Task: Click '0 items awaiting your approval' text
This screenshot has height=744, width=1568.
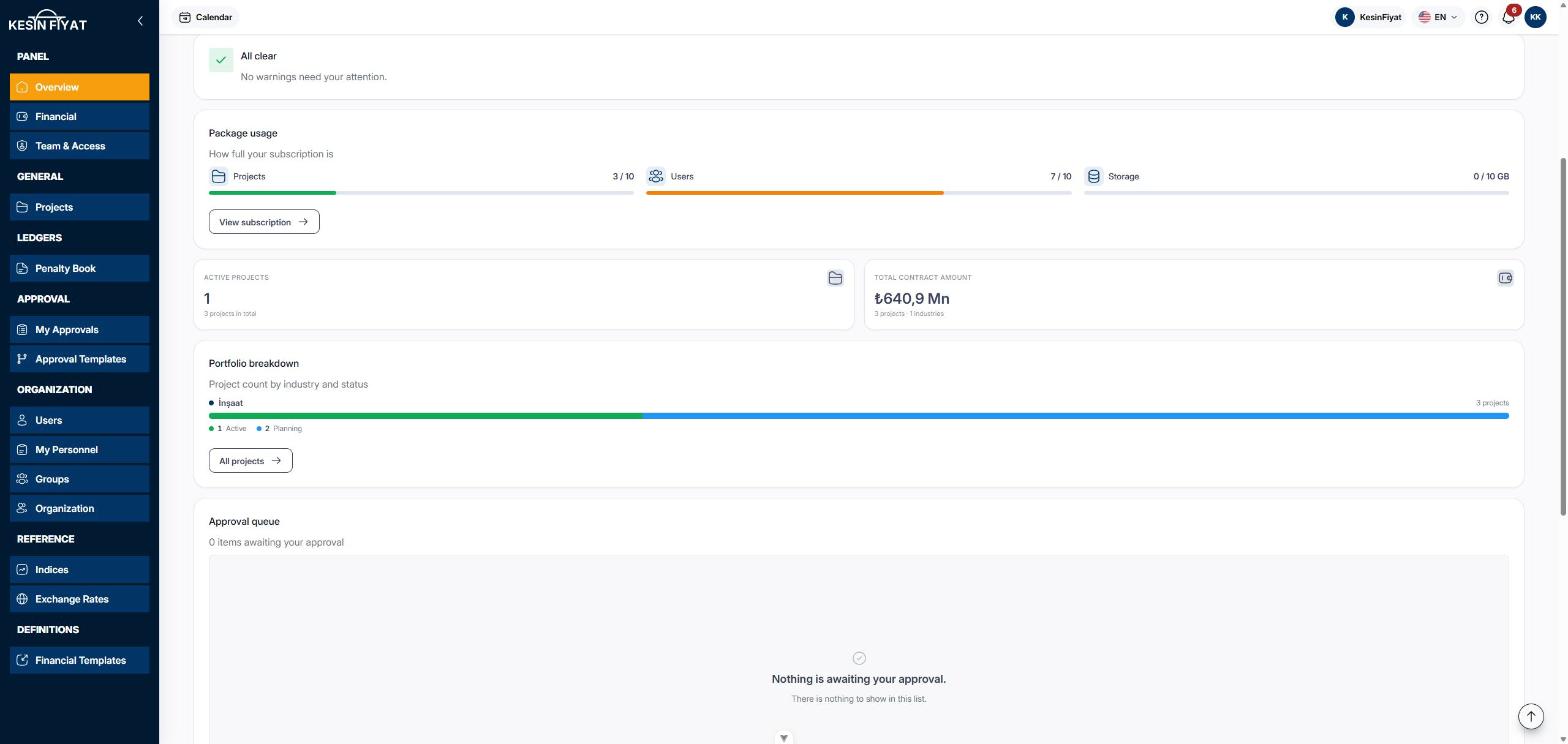Action: [x=276, y=542]
